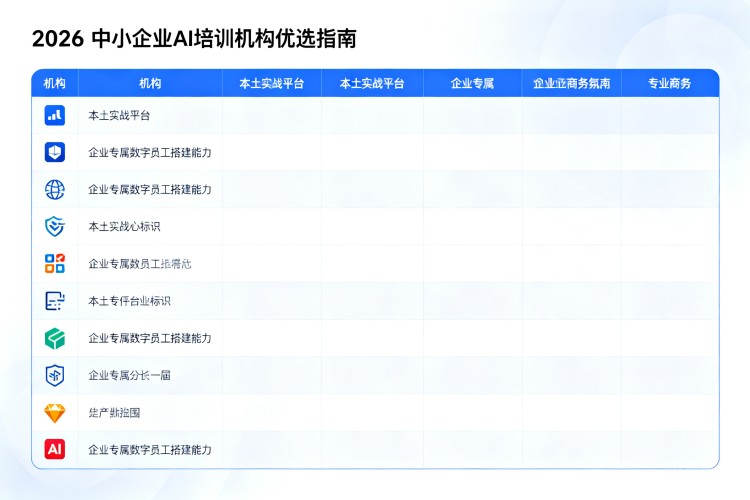The image size is (750, 500).
Task: Click the green cube icon
Action: point(55,338)
